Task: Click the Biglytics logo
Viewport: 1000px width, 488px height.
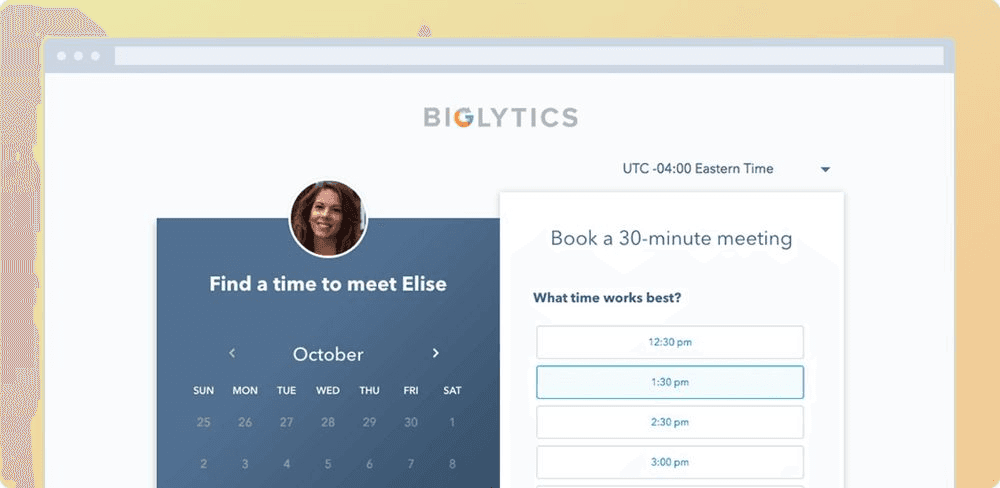Action: coord(500,118)
